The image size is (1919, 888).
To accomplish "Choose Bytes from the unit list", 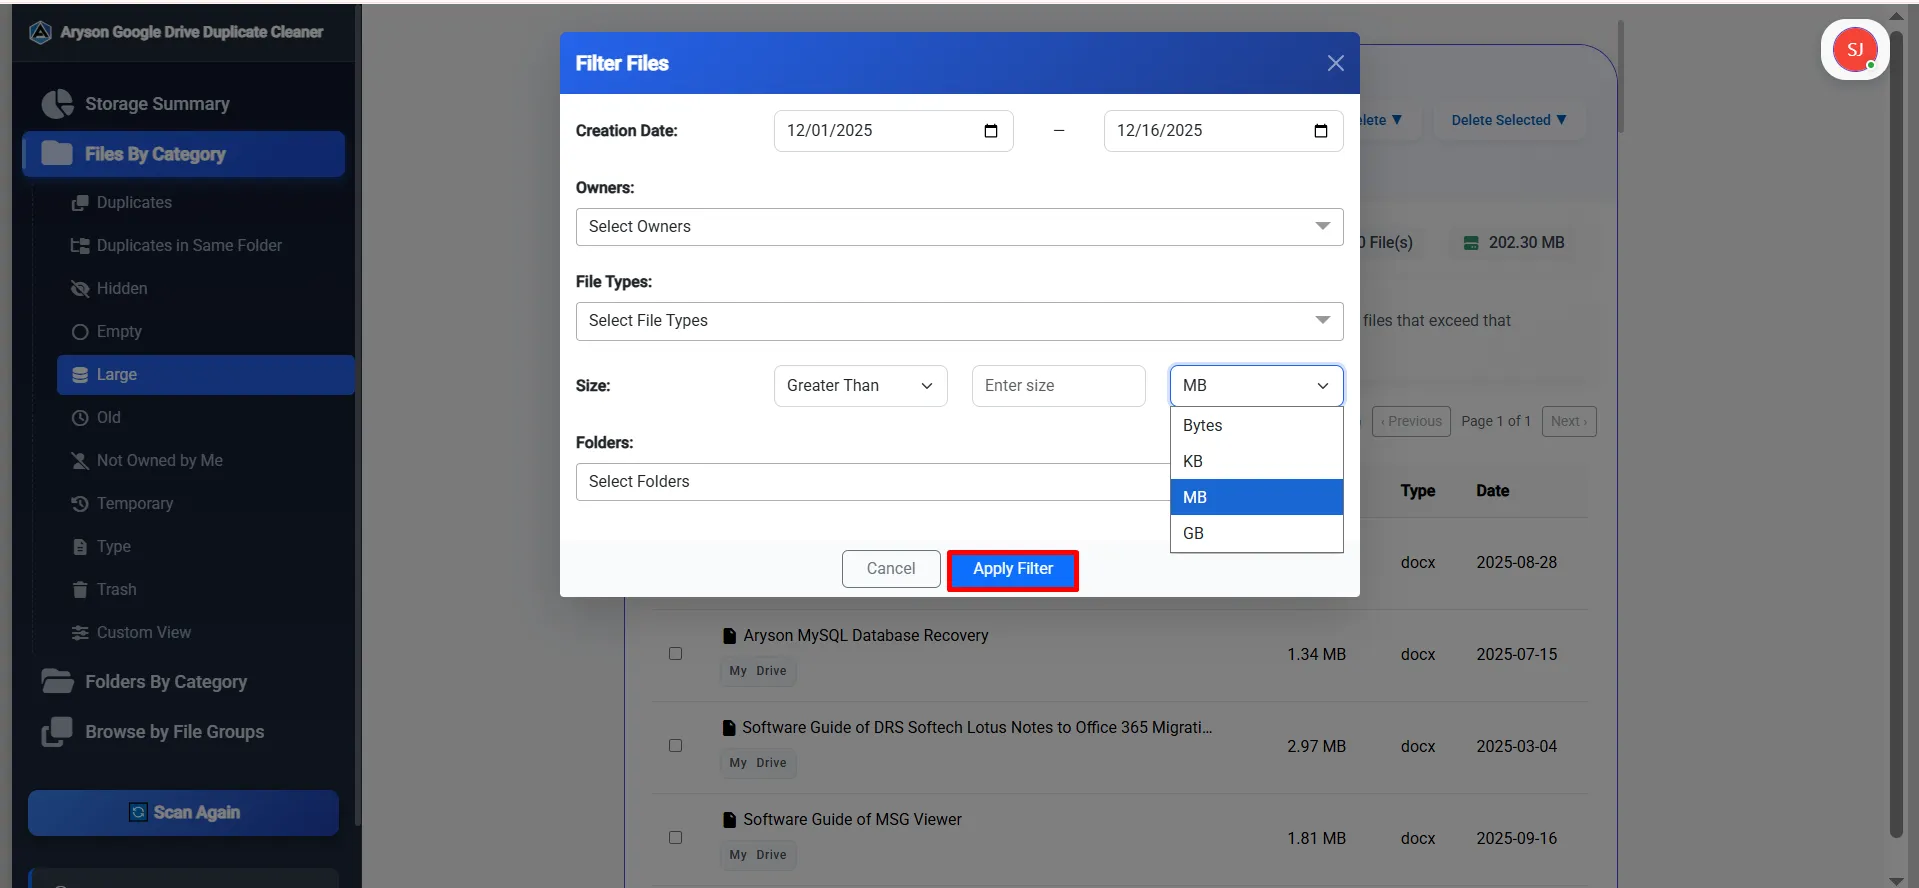I will coord(1256,425).
